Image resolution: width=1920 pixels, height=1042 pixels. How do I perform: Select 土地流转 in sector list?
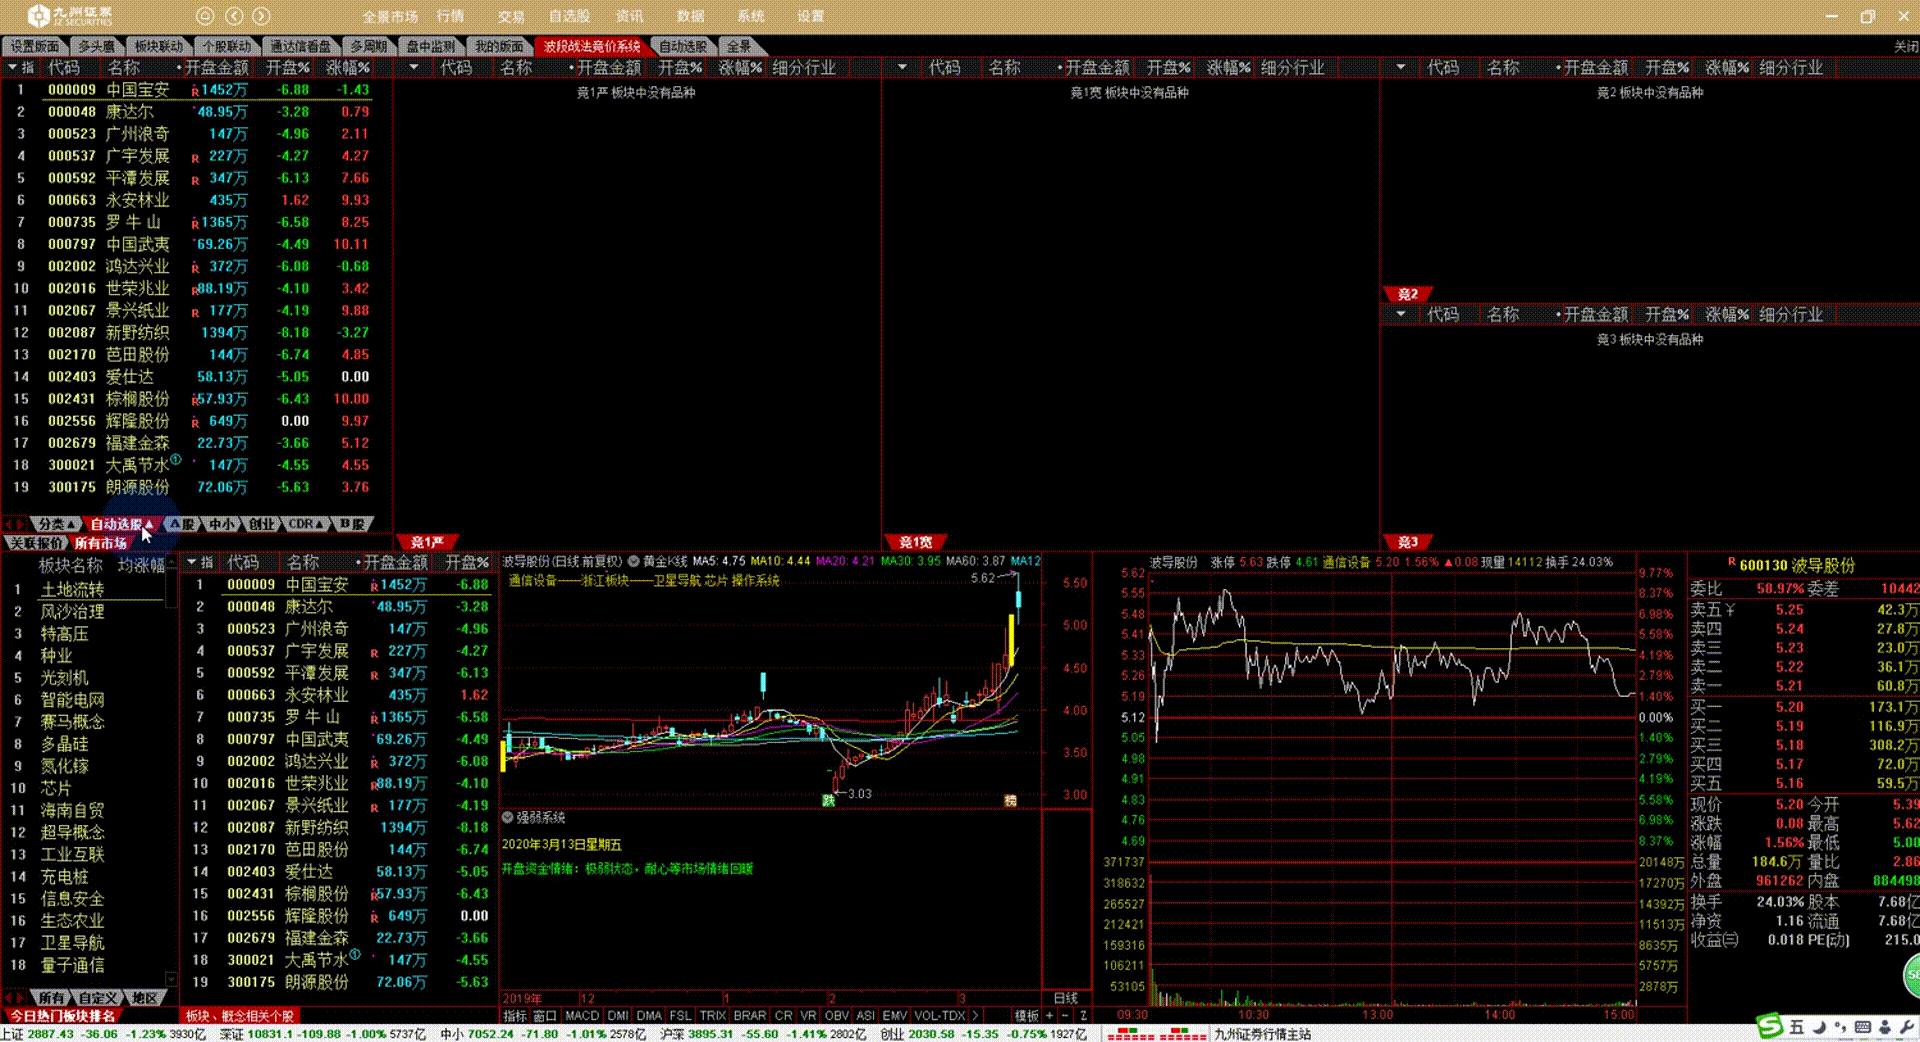[x=72, y=589]
